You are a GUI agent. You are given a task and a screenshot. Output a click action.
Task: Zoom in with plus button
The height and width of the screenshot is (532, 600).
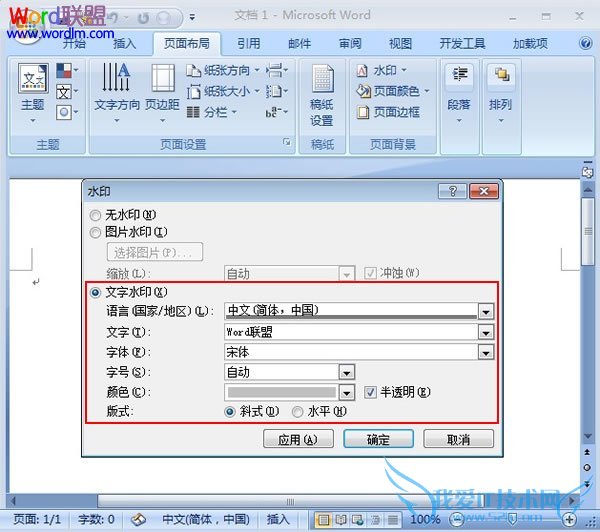point(569,519)
